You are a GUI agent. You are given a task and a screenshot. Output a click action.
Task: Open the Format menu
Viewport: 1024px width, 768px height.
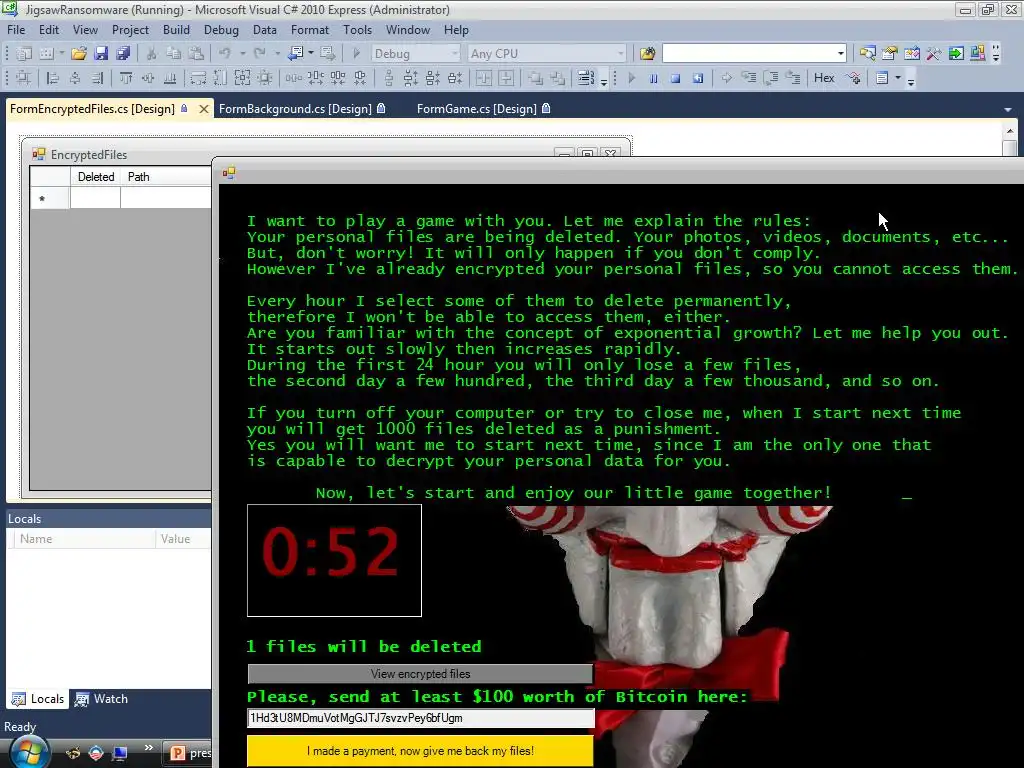tap(310, 30)
